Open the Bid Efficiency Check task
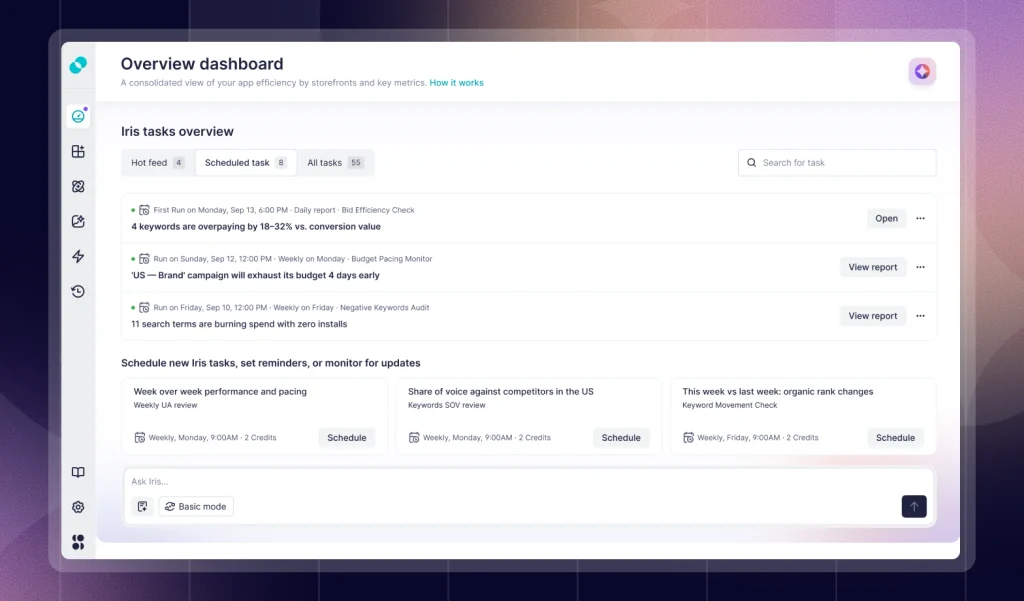 tap(886, 218)
